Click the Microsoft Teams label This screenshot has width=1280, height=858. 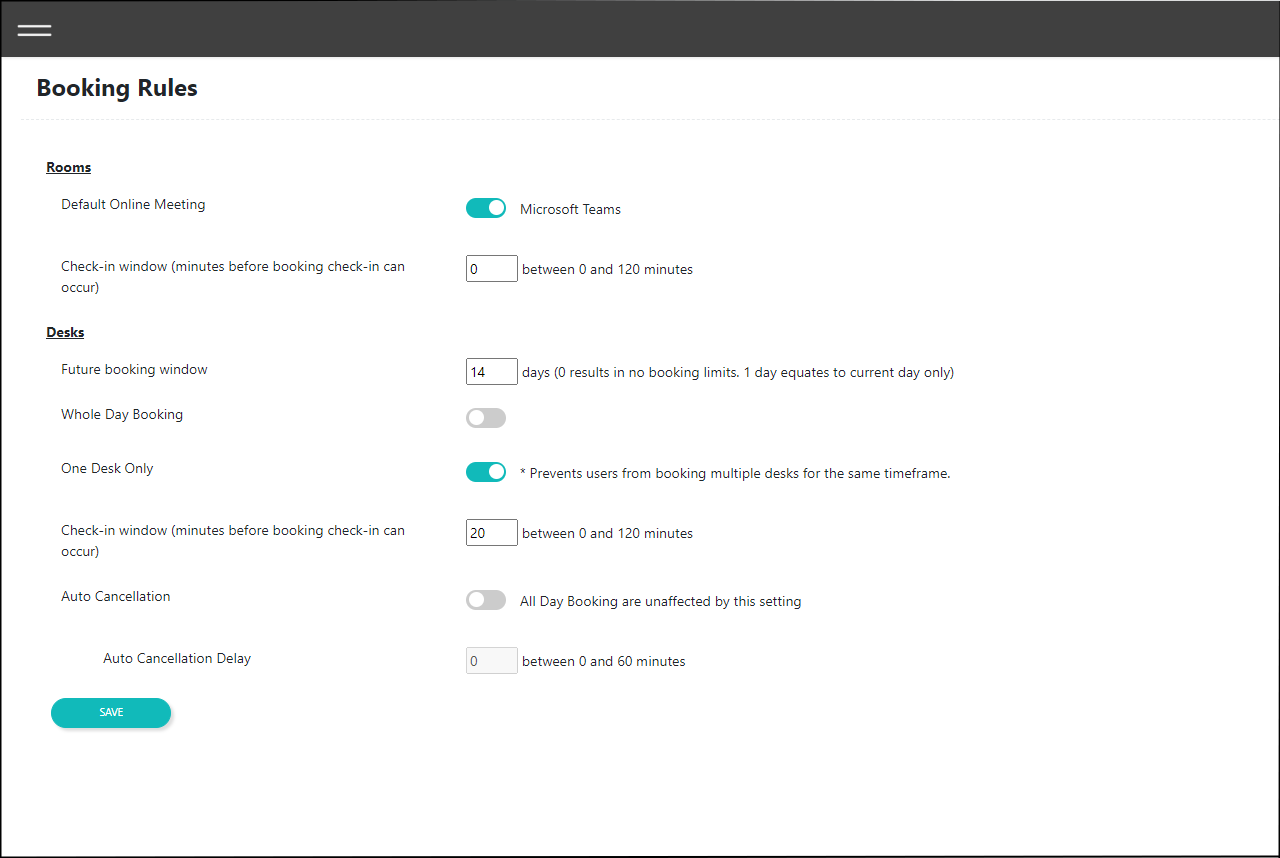click(x=570, y=209)
